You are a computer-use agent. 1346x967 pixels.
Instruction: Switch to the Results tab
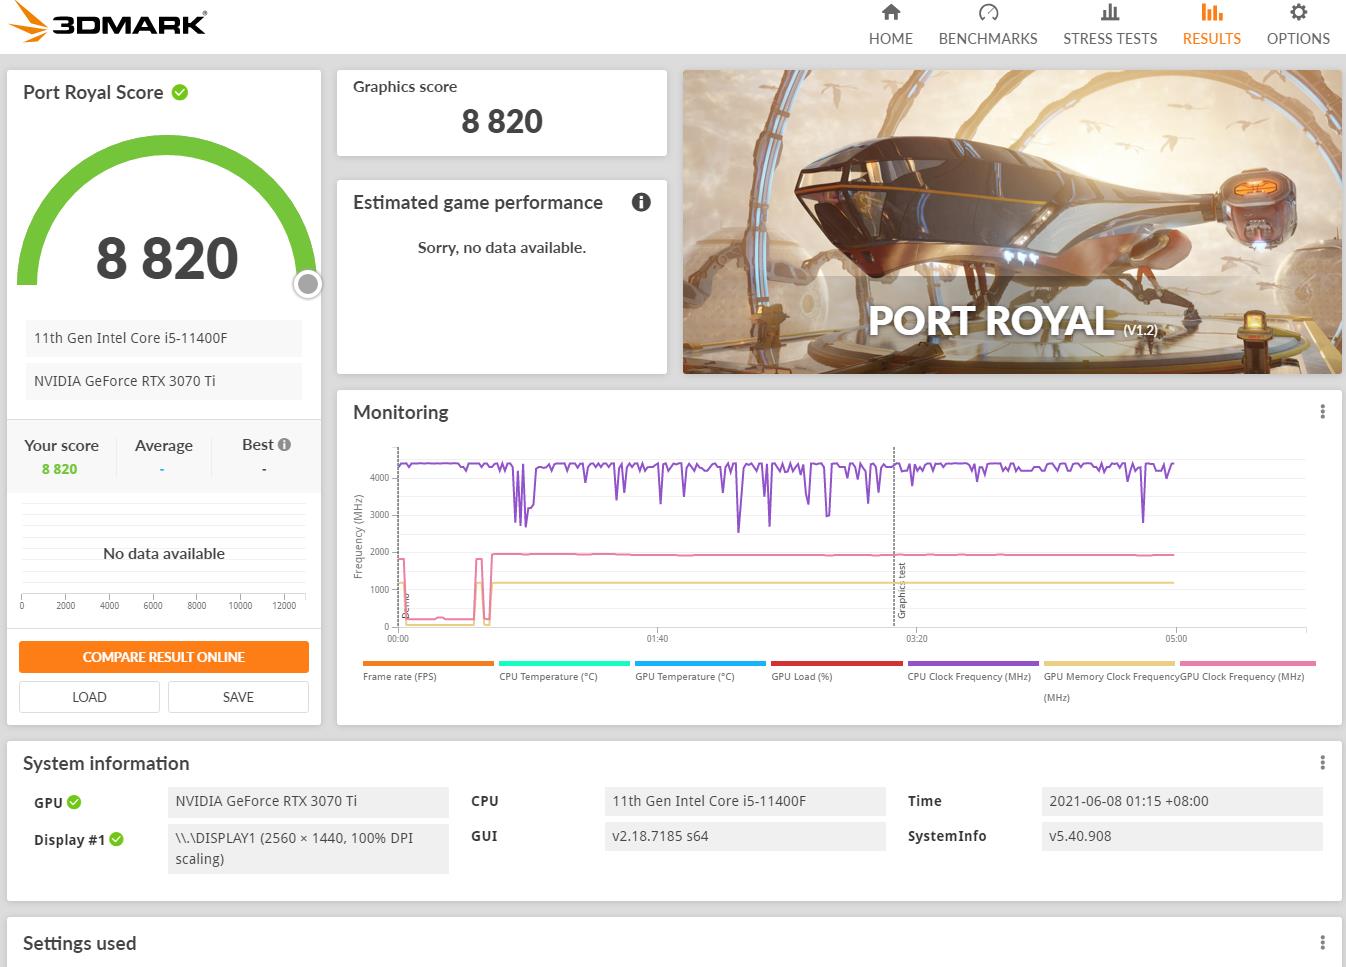tap(1211, 25)
